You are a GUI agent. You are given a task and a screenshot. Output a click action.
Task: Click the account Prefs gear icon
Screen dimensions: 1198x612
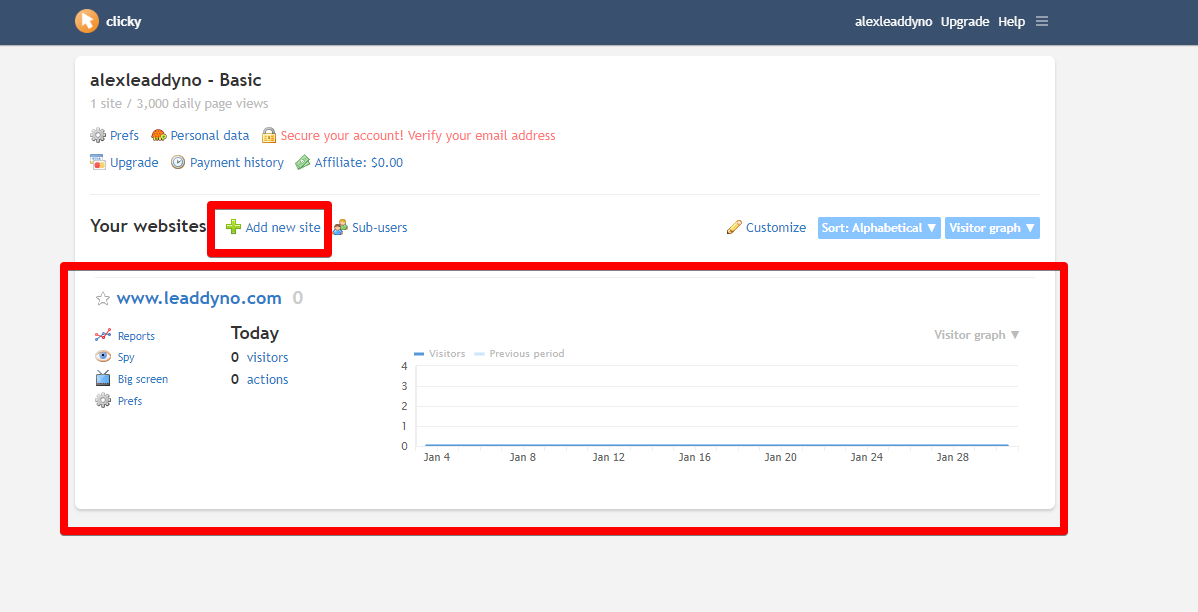click(98, 135)
